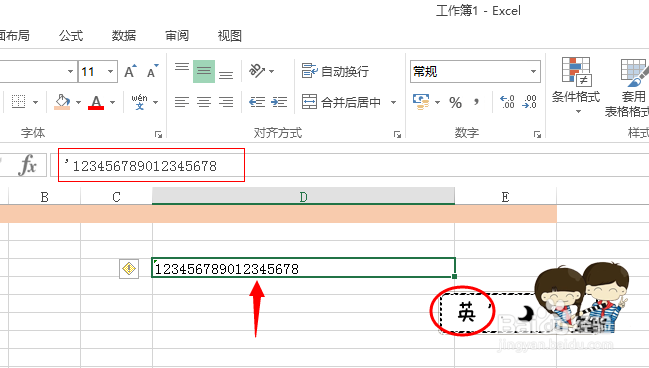Center text horizontally
The height and width of the screenshot is (368, 649).
pos(204,102)
